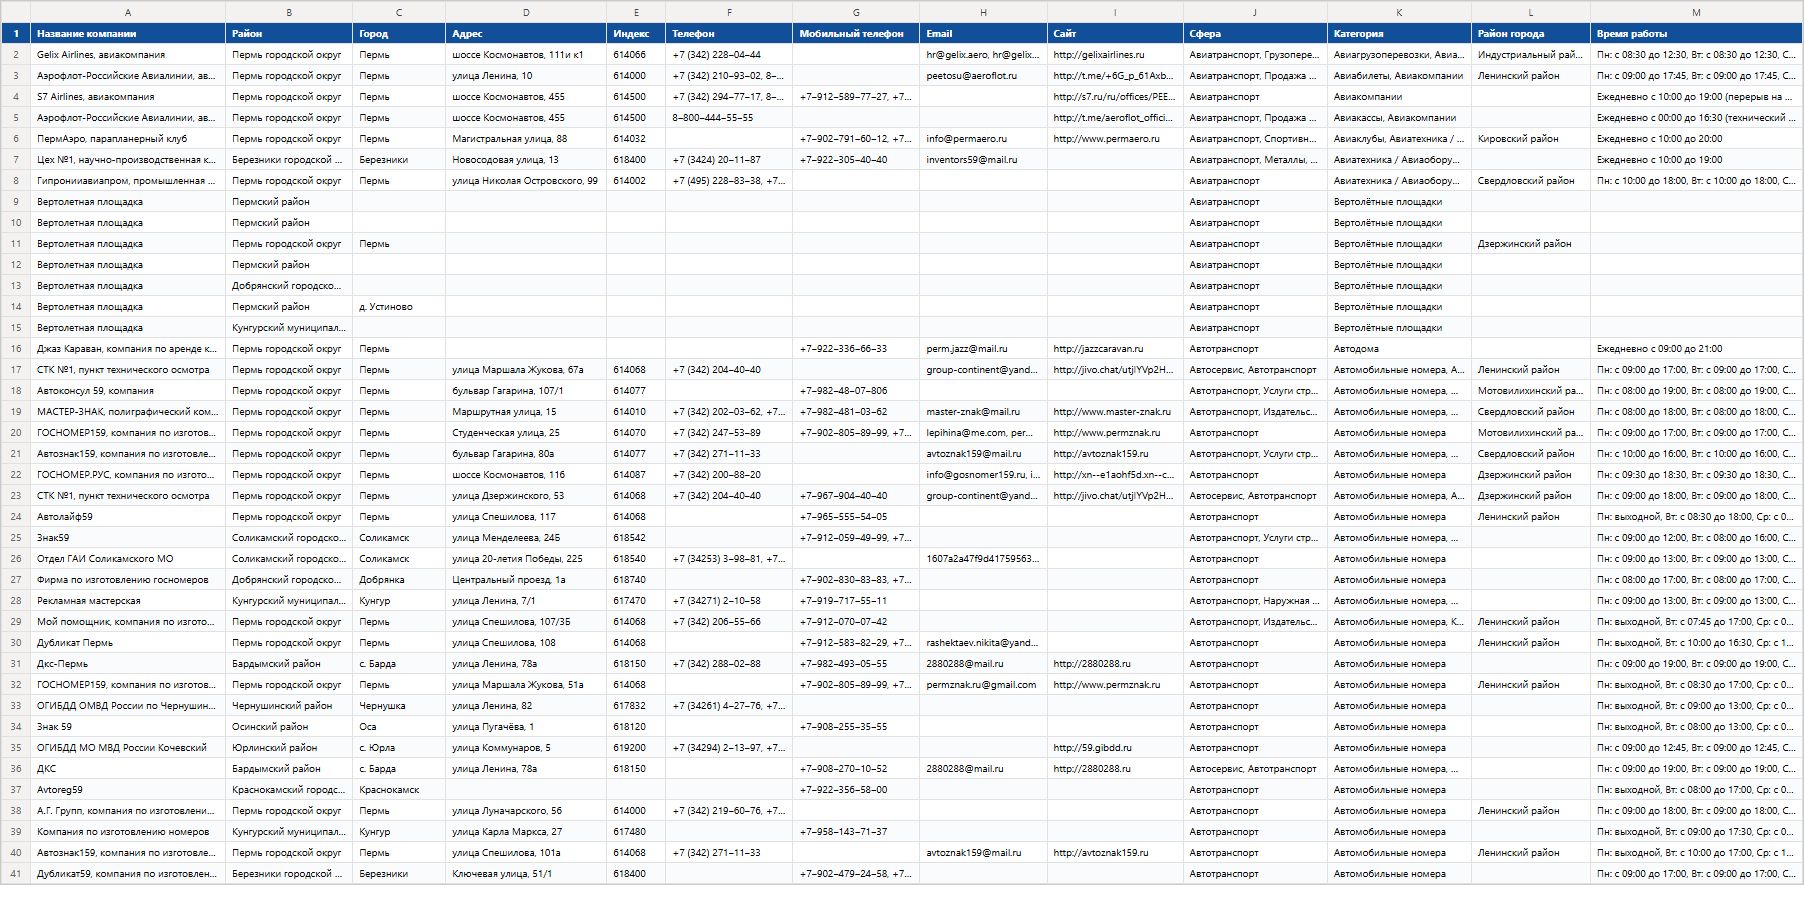Select address 'Магистральная улица, 88'
This screenshot has height=902, width=1804.
click(526, 139)
